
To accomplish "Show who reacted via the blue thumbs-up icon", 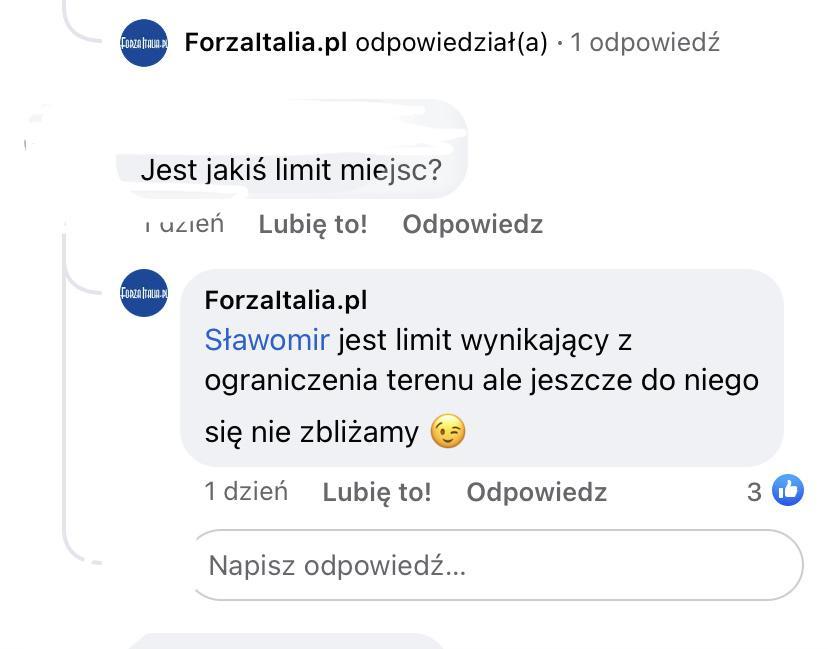I will [x=788, y=490].
